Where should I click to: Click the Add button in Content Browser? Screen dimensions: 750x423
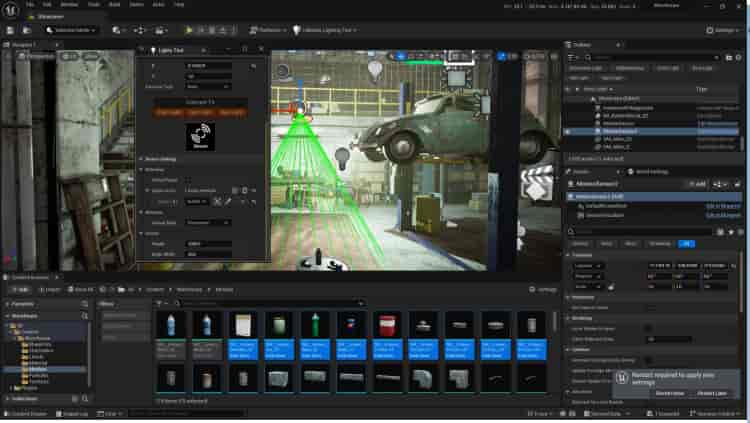(x=21, y=290)
